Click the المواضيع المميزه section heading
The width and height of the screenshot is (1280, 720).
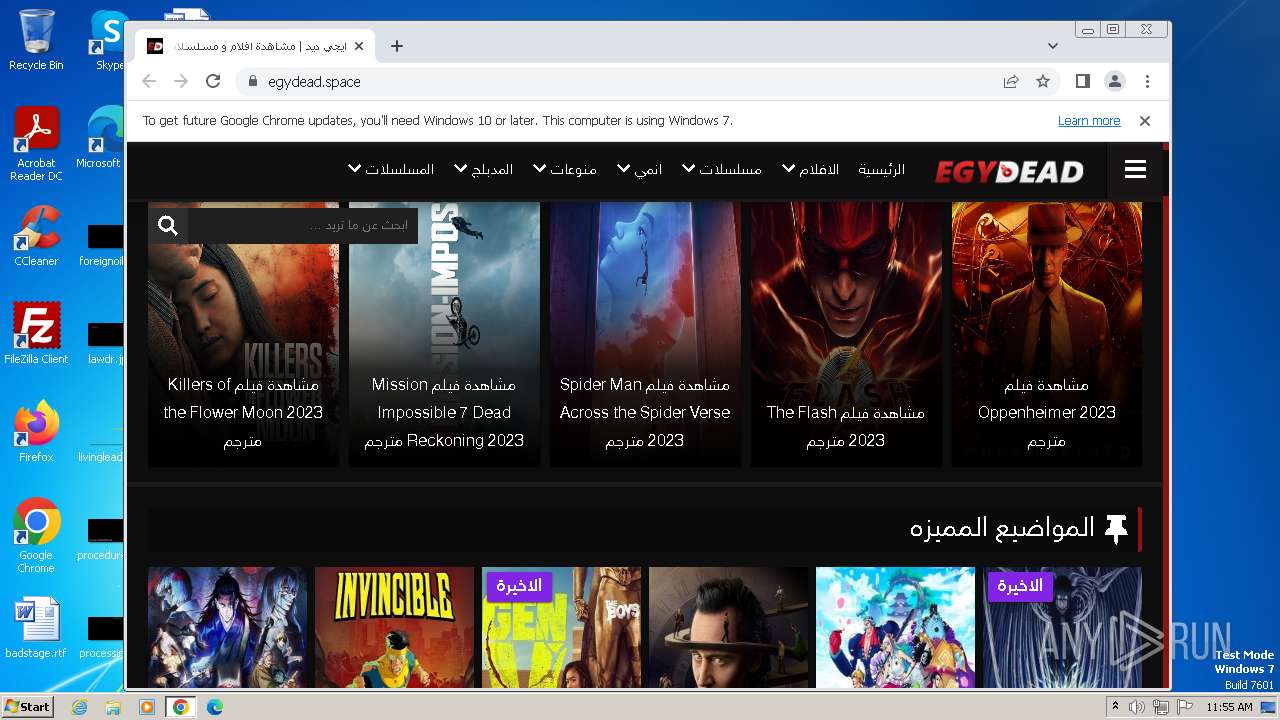click(1002, 528)
